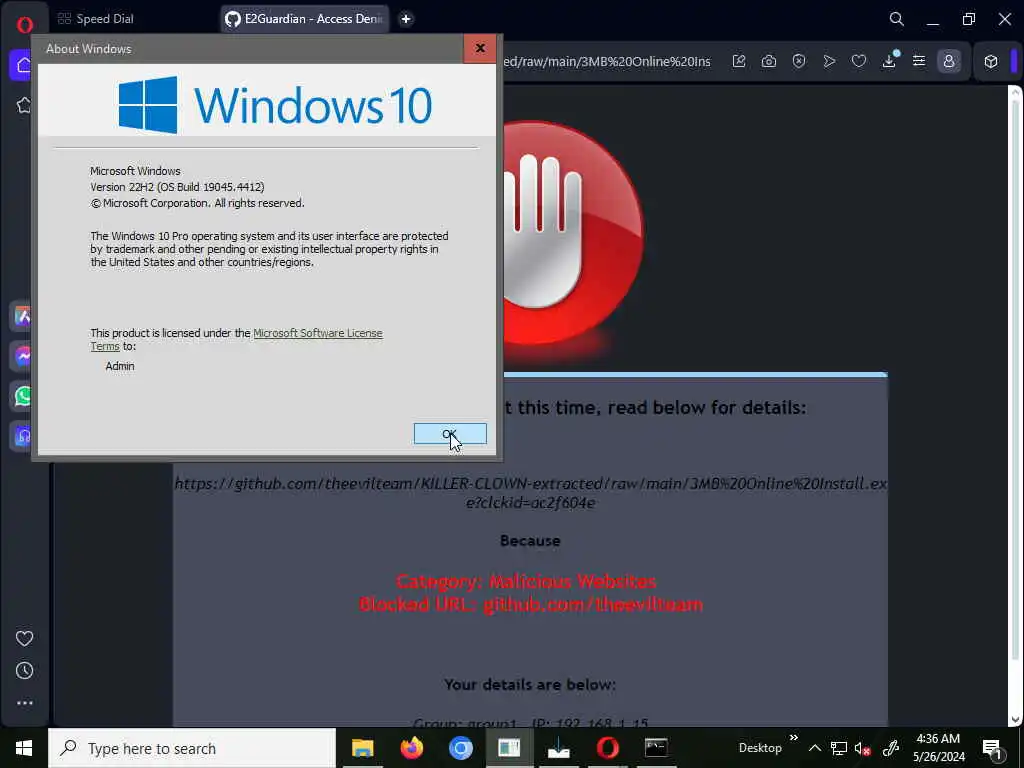Open the Extensions cube icon

[991, 61]
